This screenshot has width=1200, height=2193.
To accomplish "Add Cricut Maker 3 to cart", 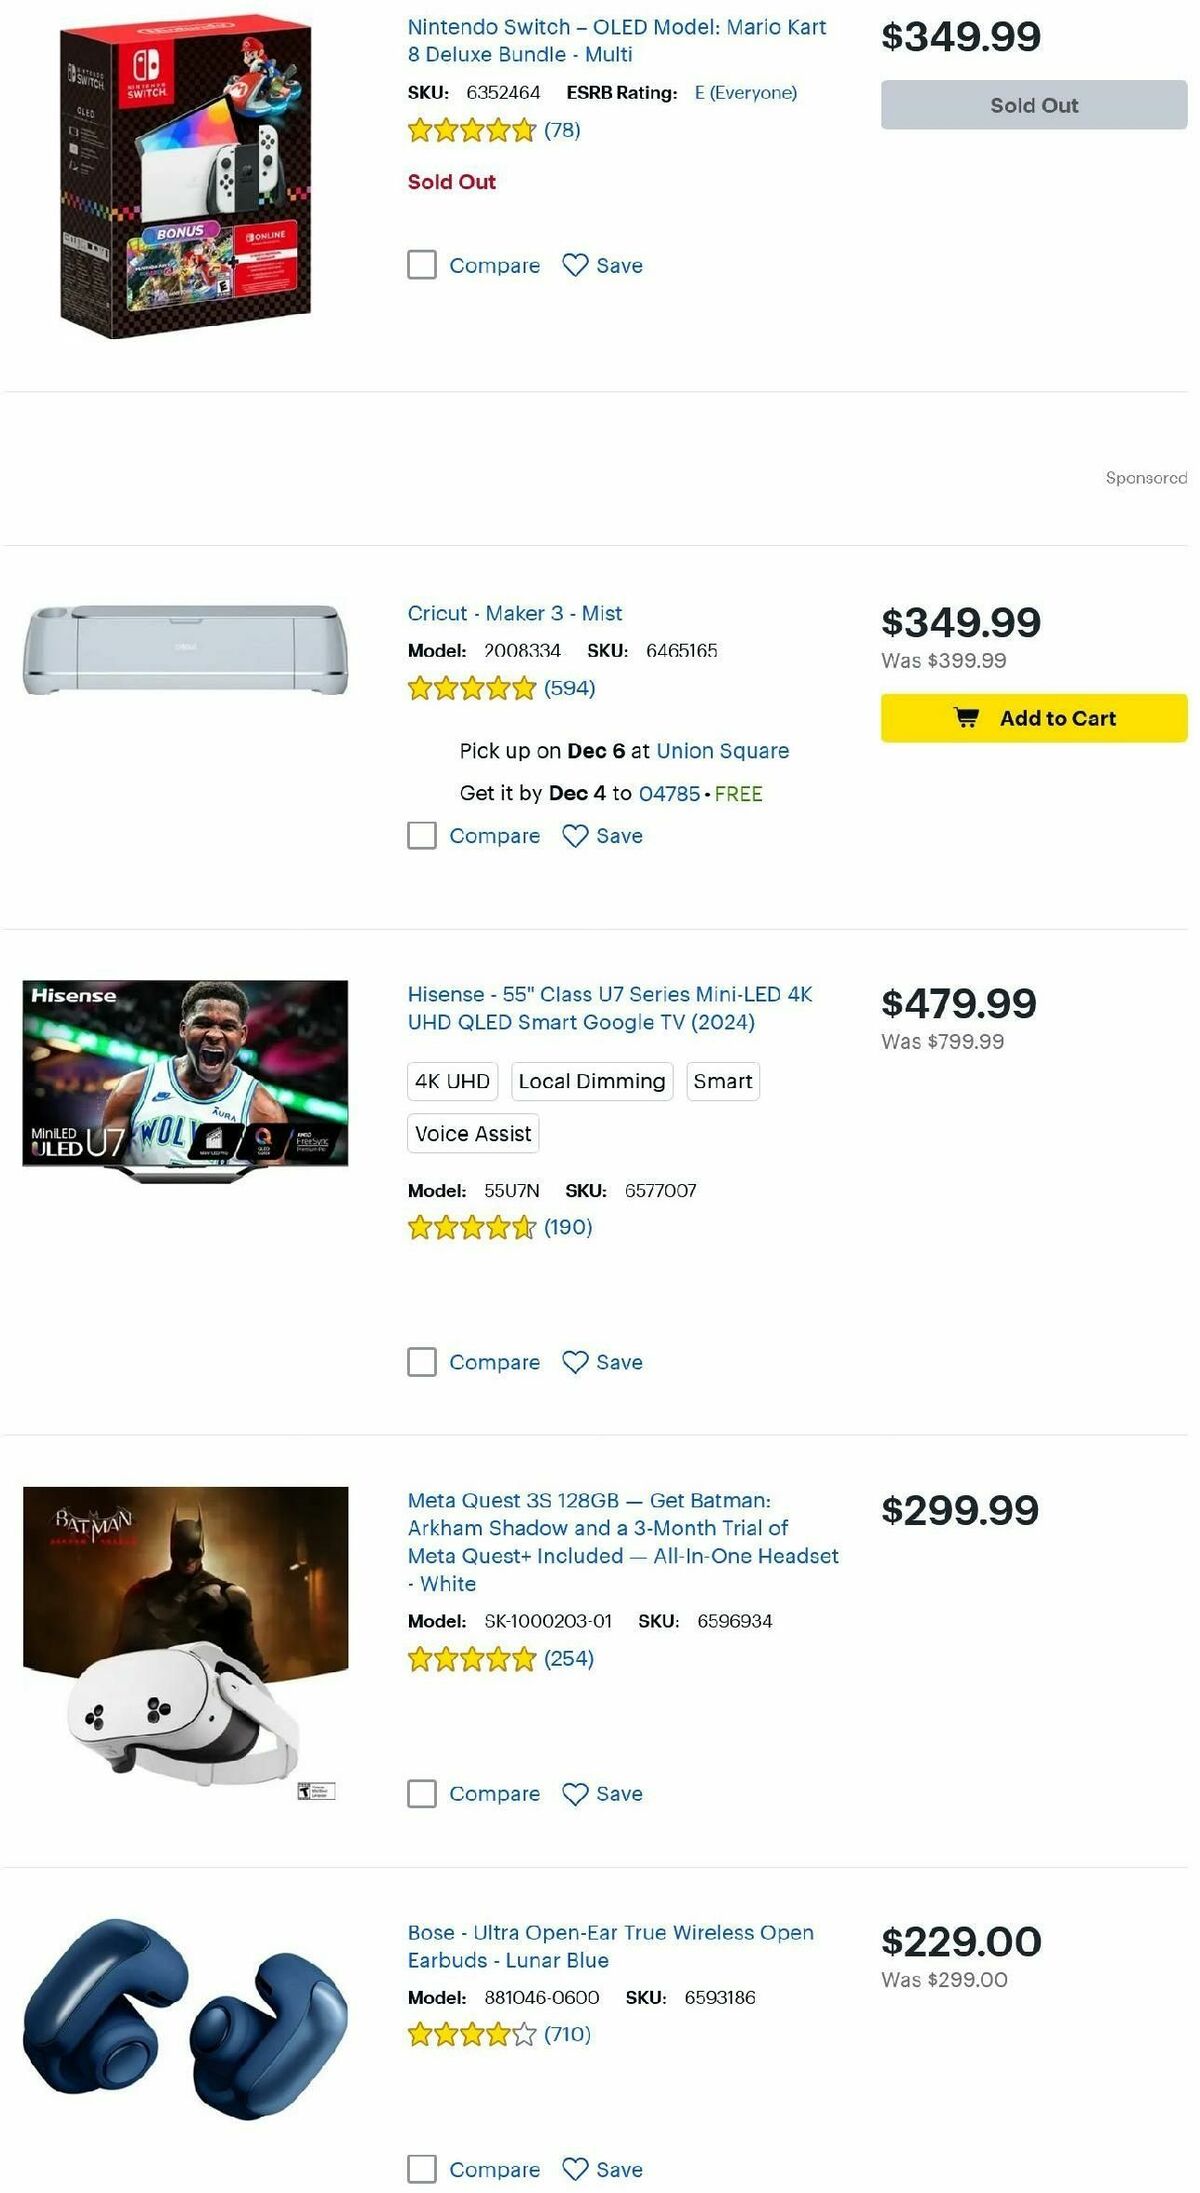I will [x=1033, y=718].
